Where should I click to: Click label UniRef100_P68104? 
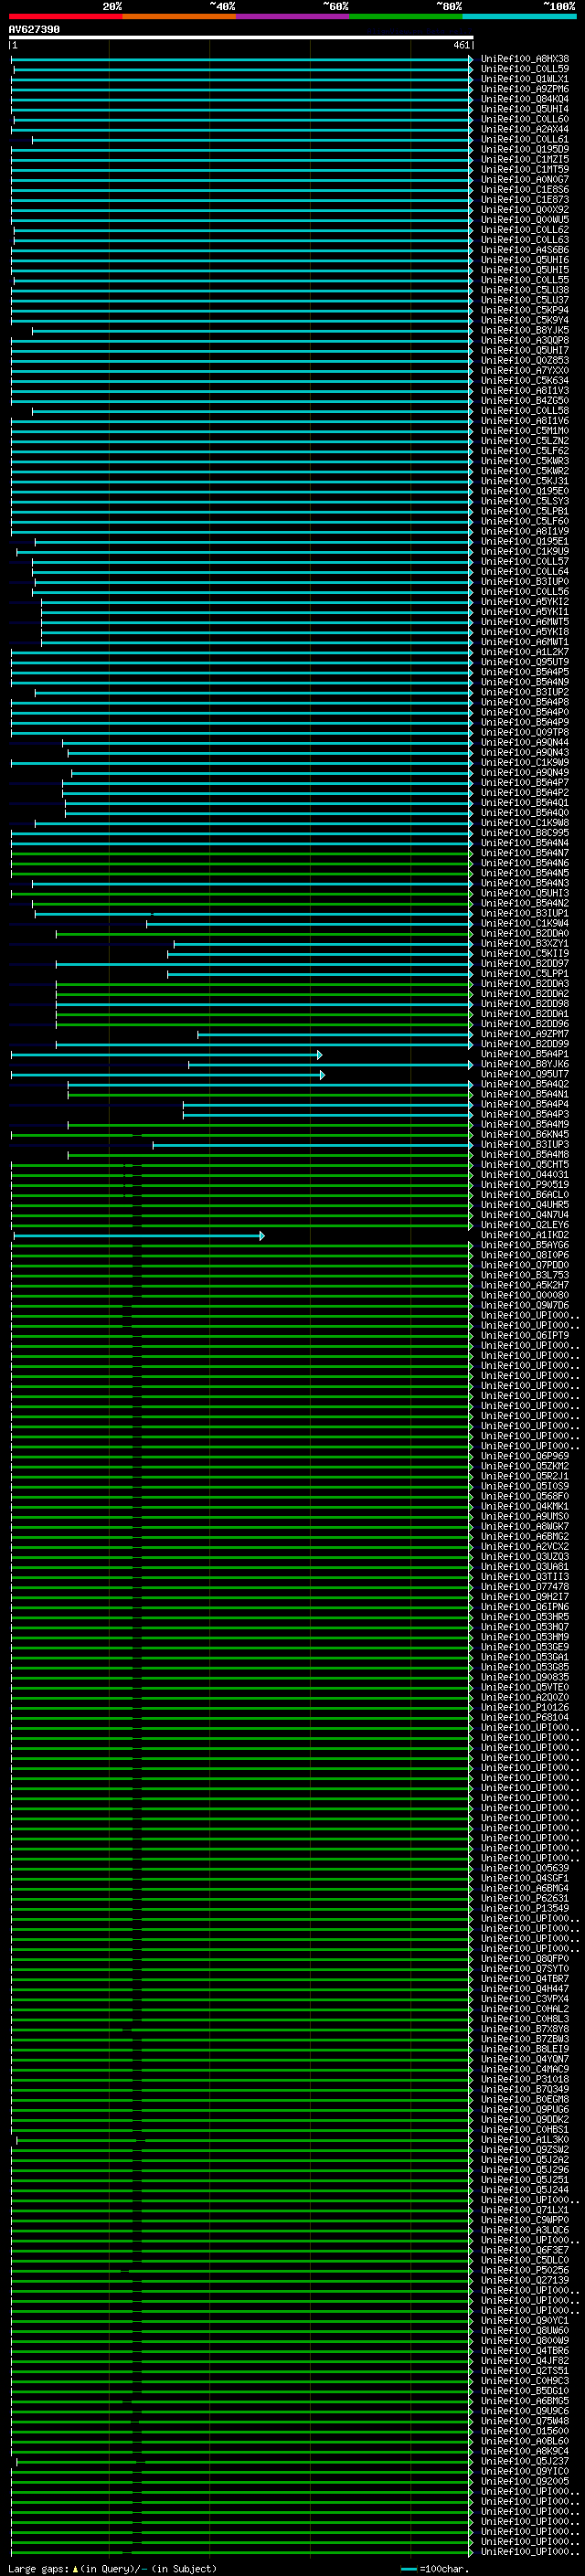(525, 1718)
